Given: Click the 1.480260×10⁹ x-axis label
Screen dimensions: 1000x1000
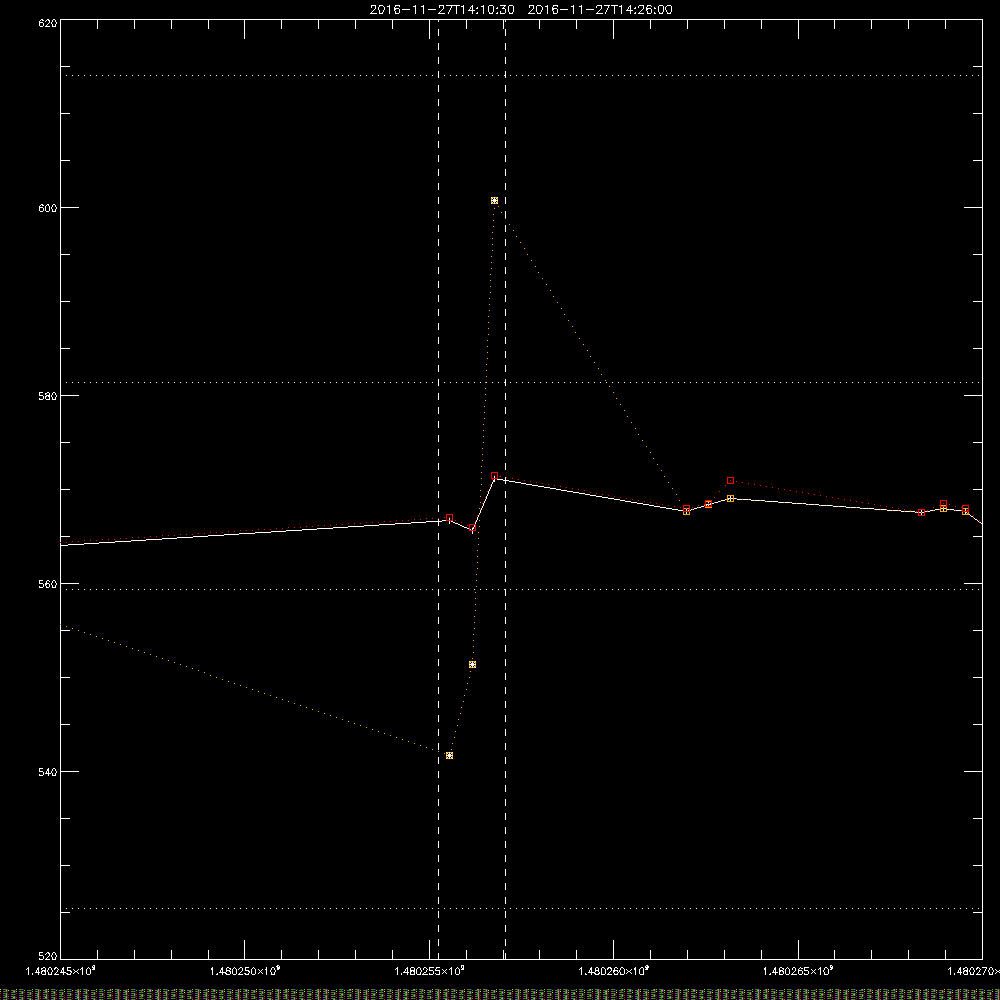Looking at the screenshot, I should (614, 971).
